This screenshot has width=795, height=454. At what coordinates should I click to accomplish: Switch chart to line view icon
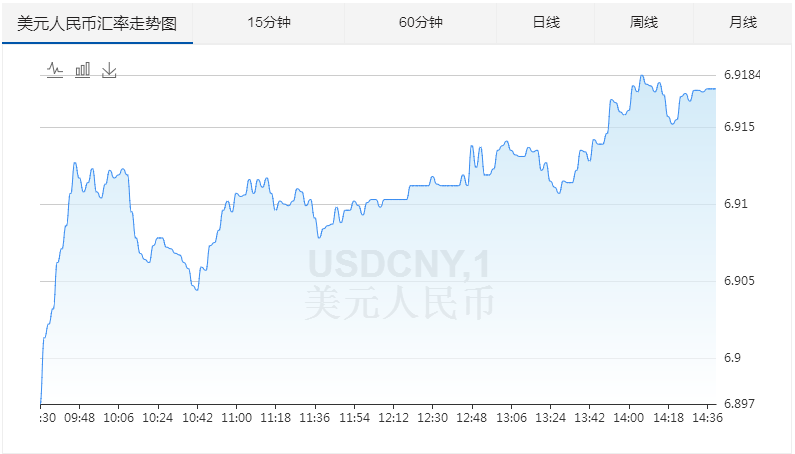(55, 70)
